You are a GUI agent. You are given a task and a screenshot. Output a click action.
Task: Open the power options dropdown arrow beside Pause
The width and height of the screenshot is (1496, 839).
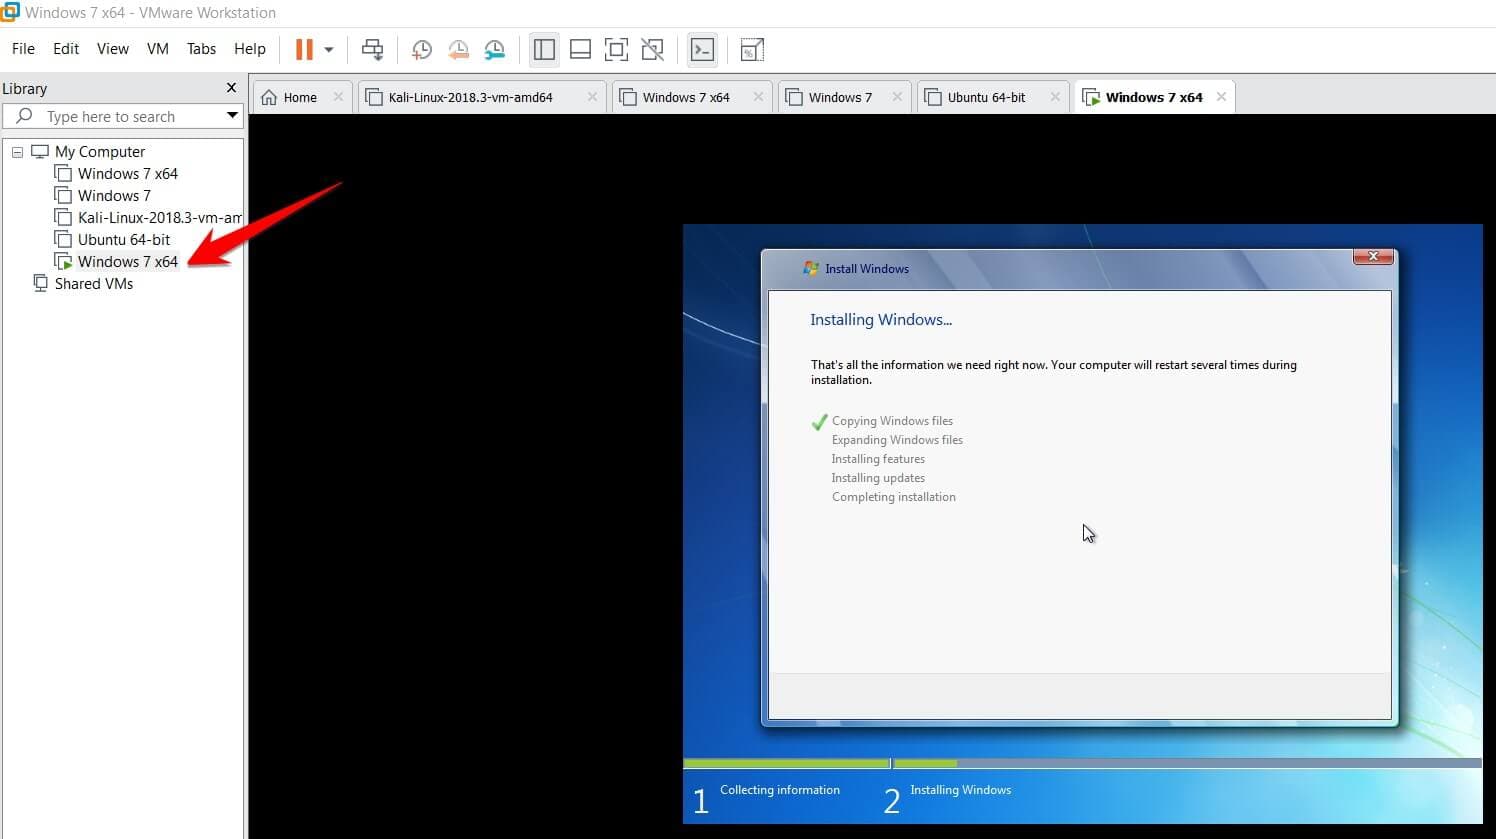pyautogui.click(x=328, y=49)
